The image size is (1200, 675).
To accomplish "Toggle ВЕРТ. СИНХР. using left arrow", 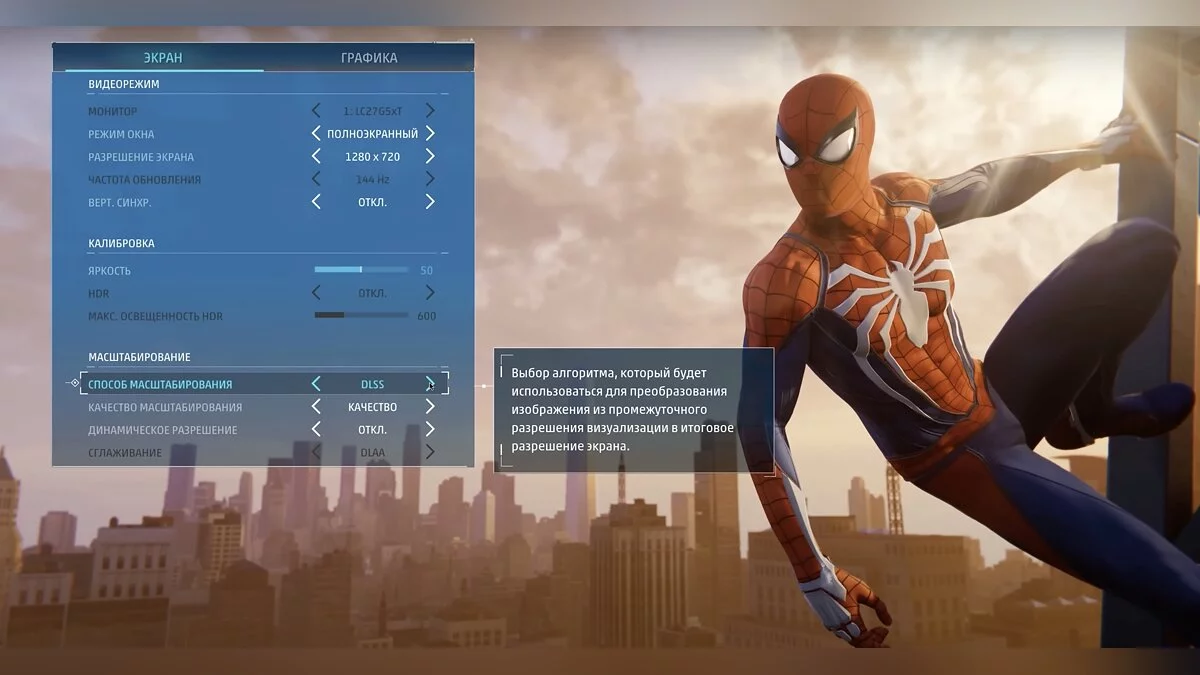I will [316, 202].
